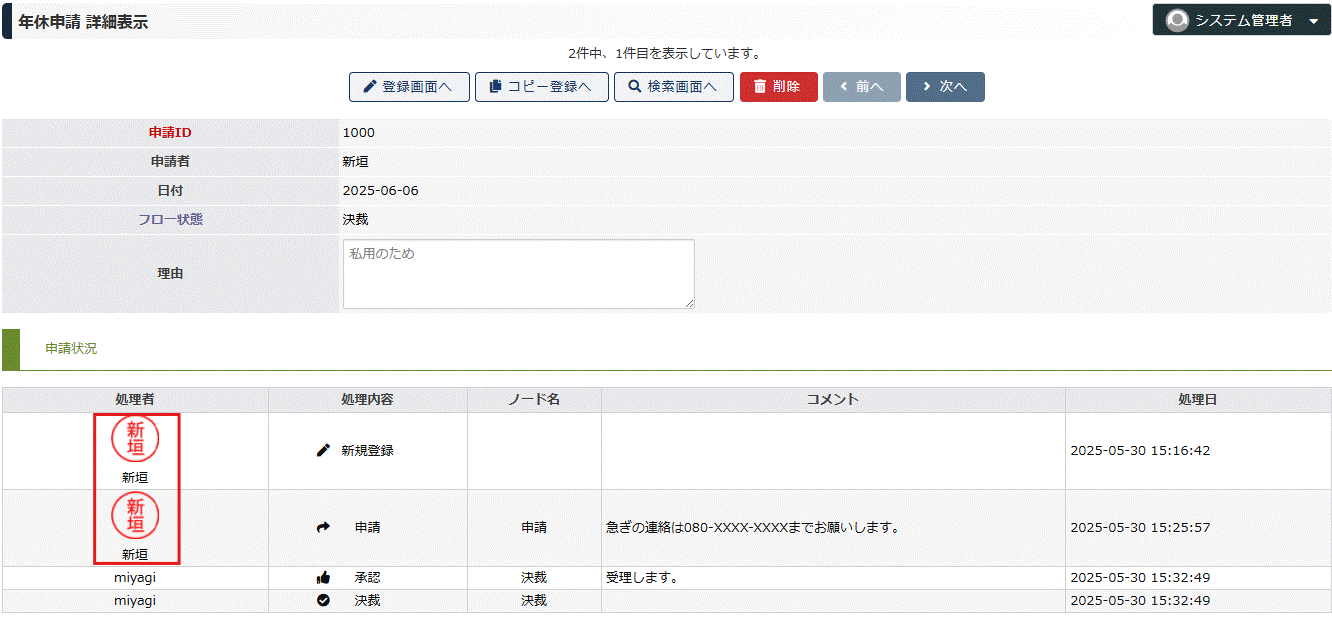The height and width of the screenshot is (619, 1332).
Task: Click miyagi in the 承認 row
Action: click(135, 578)
